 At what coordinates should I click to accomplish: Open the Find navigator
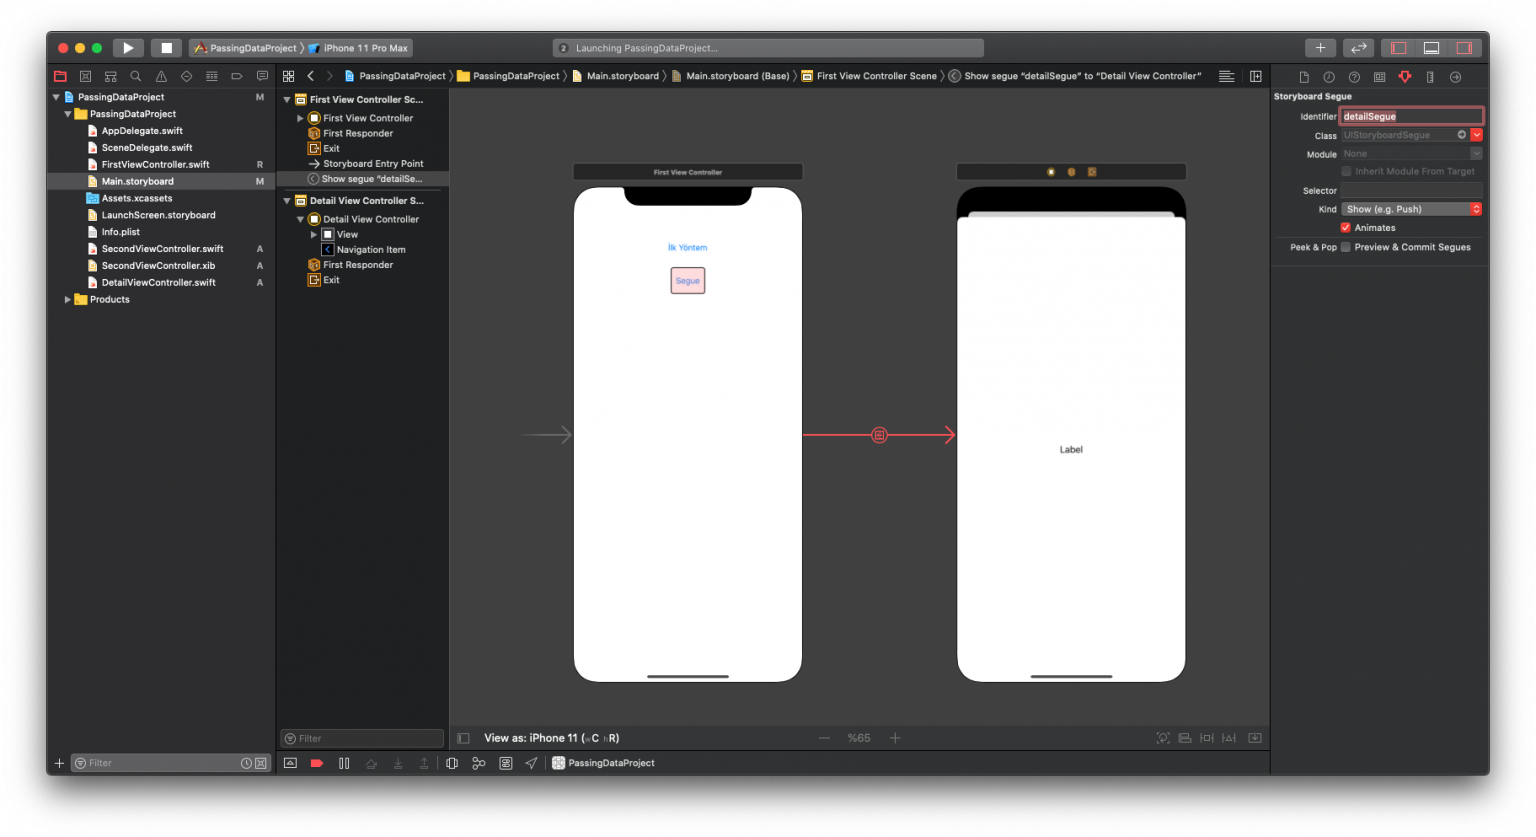(x=135, y=76)
